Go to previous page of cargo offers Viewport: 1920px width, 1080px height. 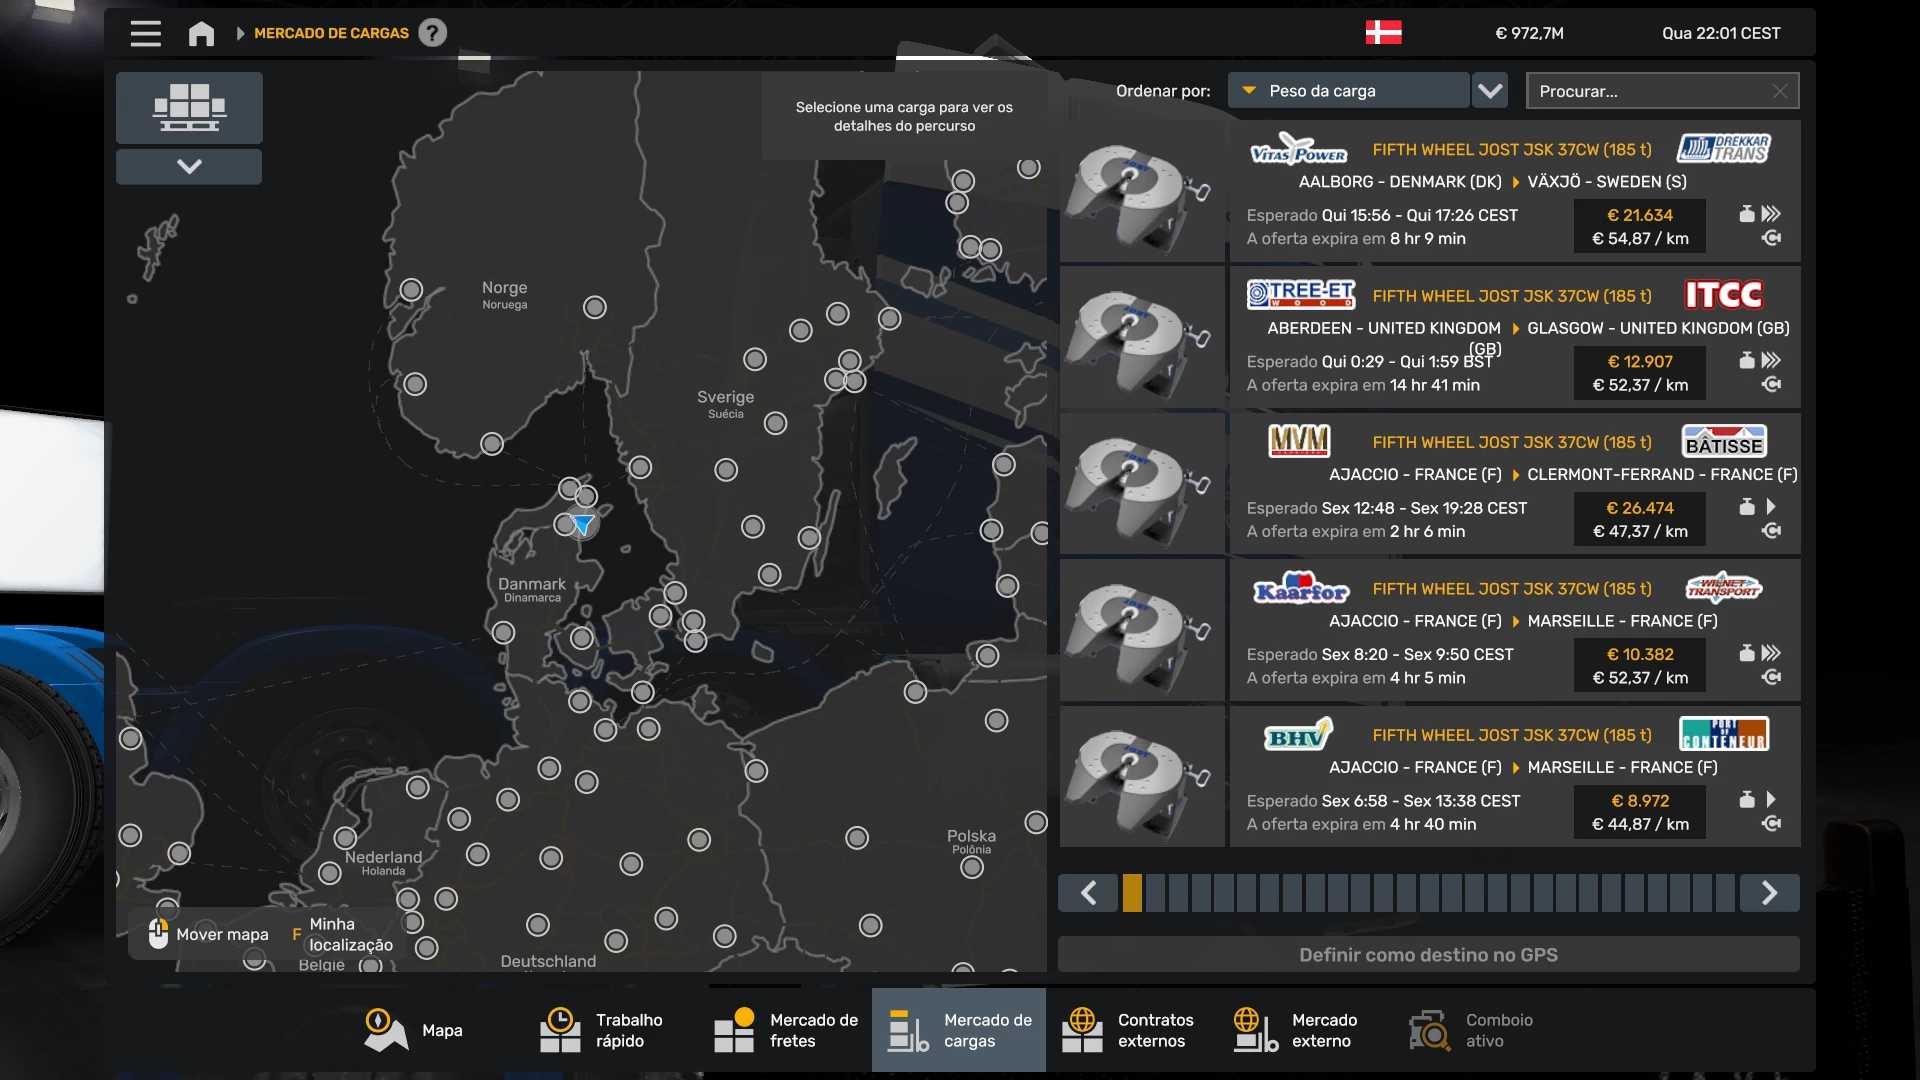coord(1089,893)
